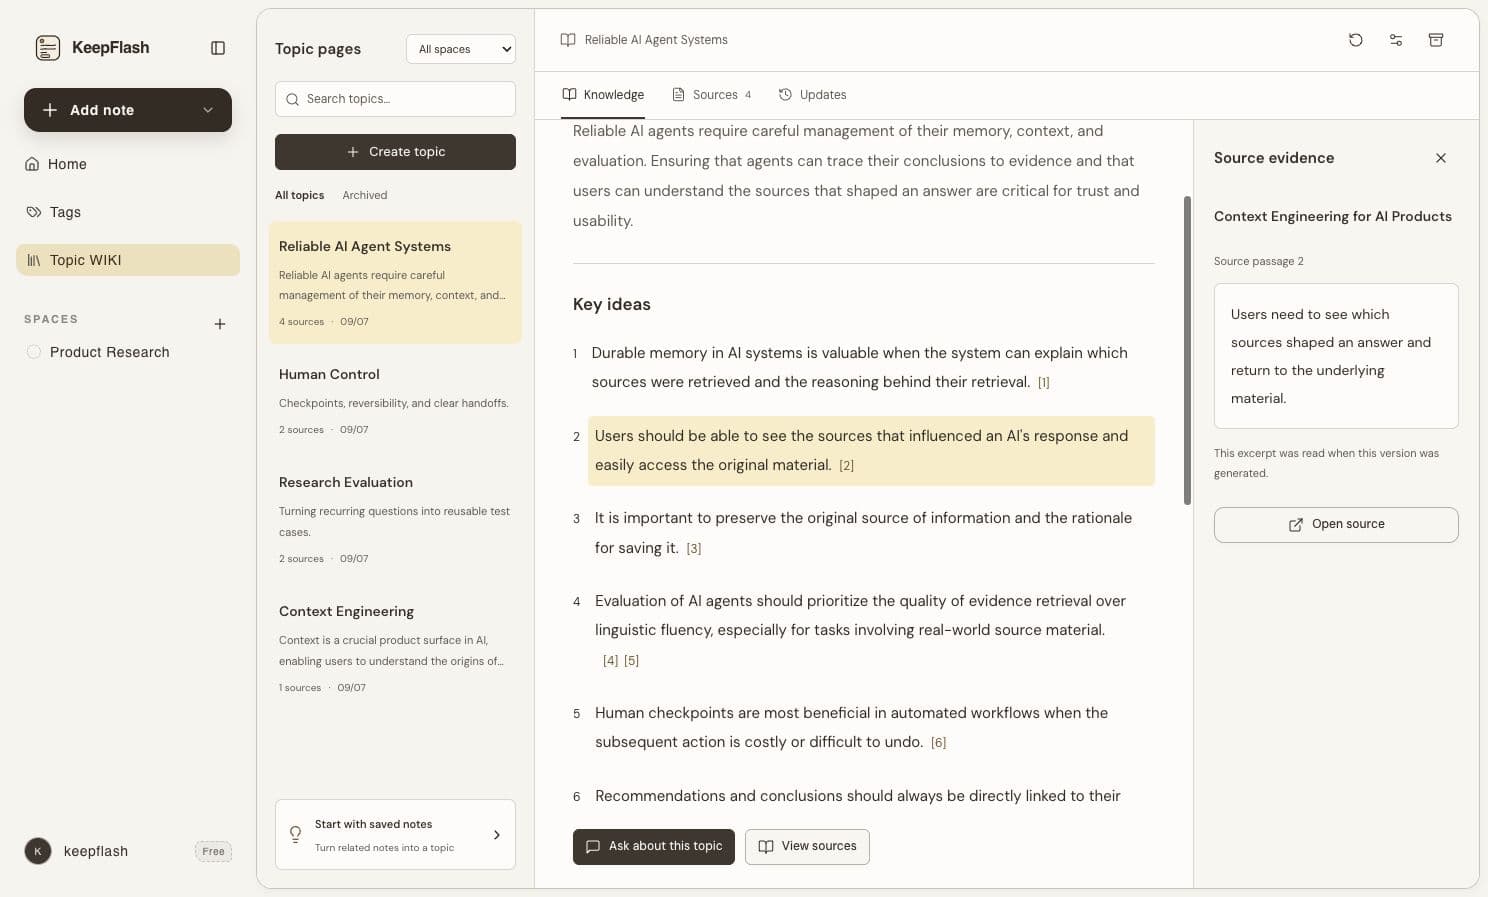Close the Source evidence panel

(1441, 158)
